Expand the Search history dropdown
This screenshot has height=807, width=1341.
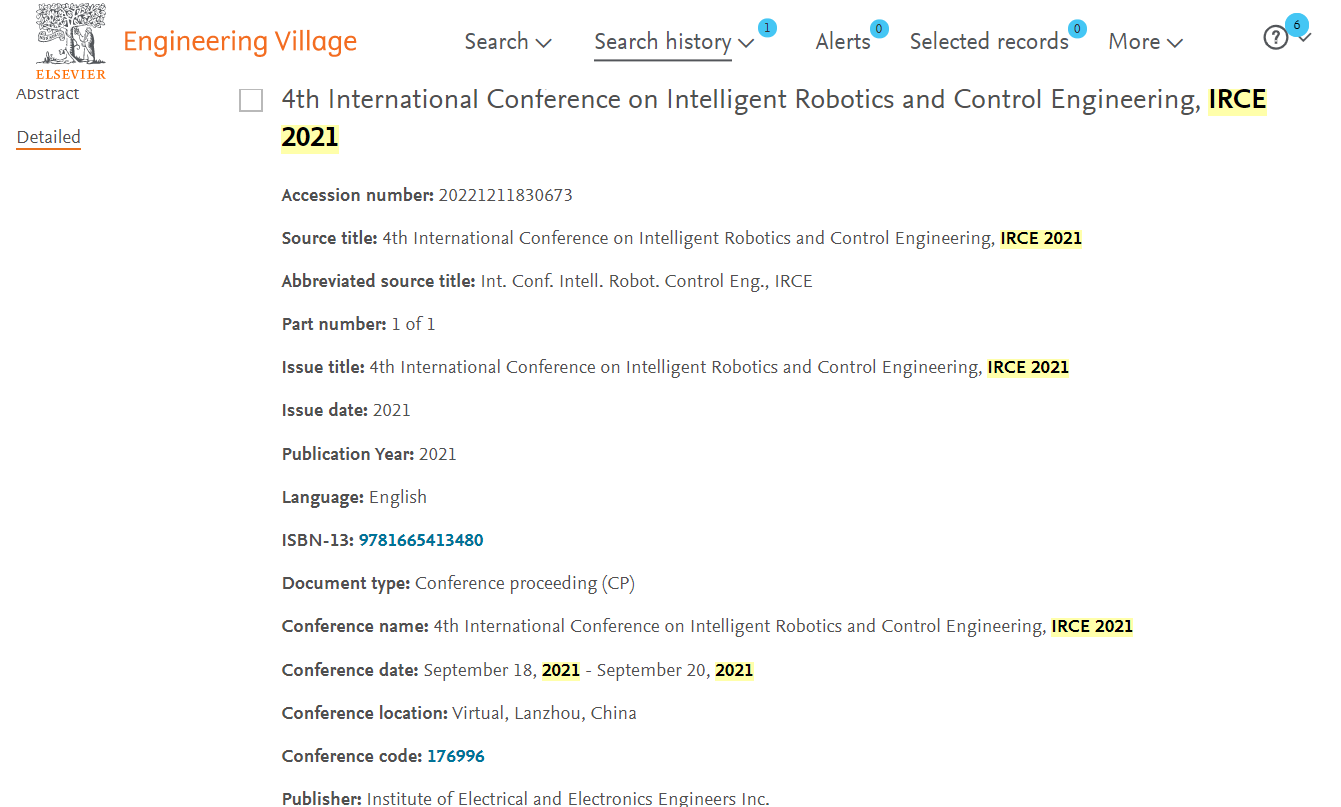pos(674,42)
